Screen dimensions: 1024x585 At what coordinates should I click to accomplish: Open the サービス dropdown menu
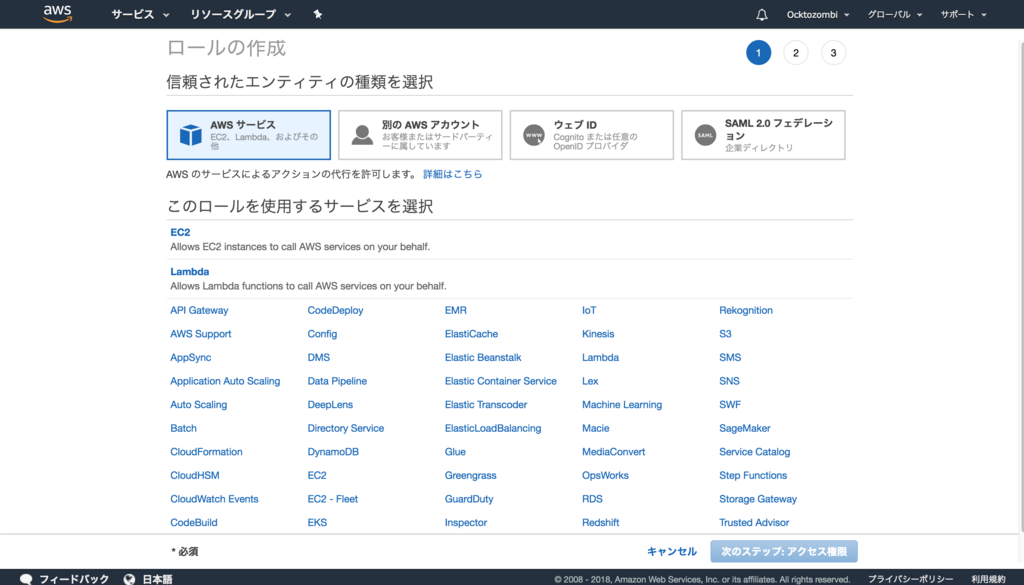point(140,14)
